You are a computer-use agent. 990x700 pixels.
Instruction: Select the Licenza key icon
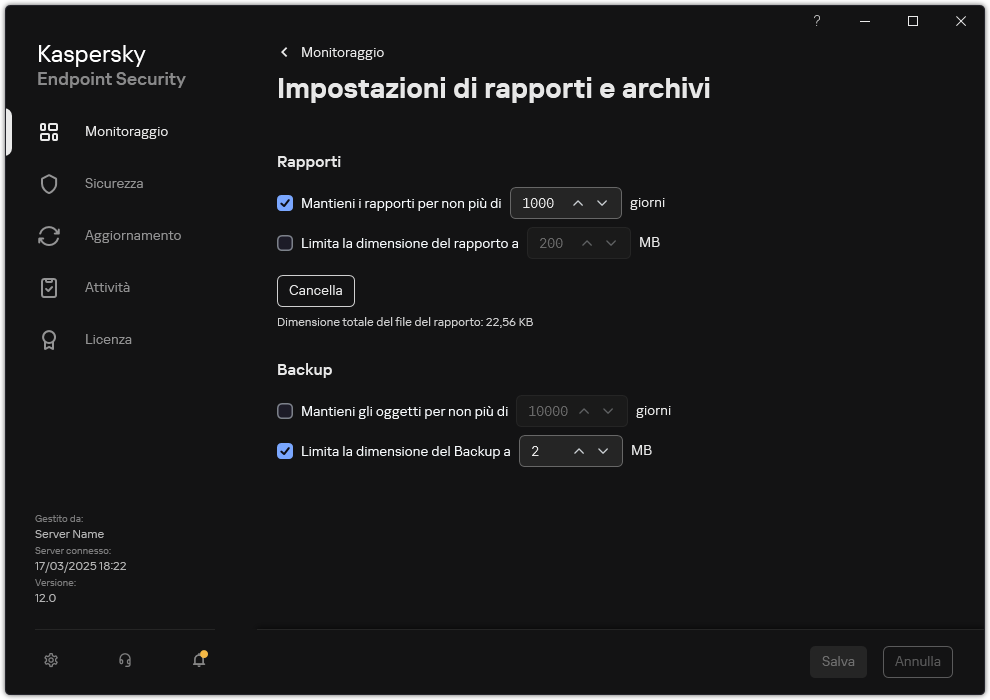coord(48,339)
